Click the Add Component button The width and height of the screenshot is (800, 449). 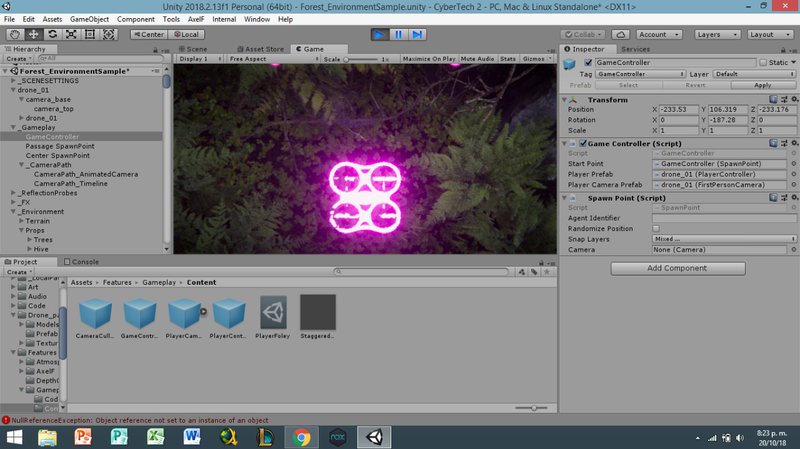(x=678, y=268)
